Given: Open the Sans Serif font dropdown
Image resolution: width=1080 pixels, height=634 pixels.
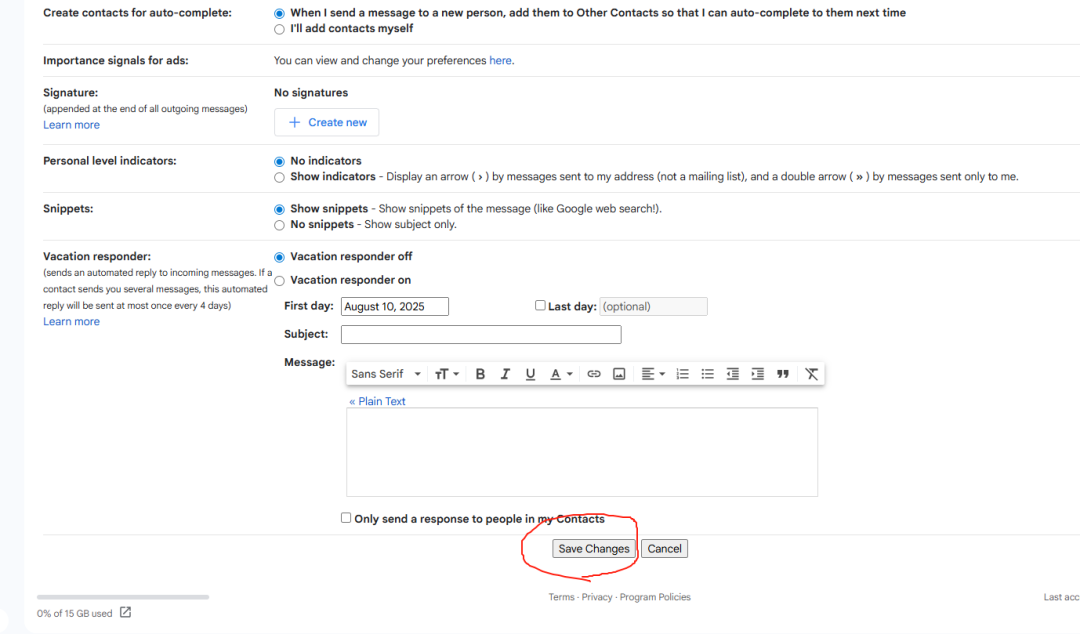Looking at the screenshot, I should (x=386, y=374).
